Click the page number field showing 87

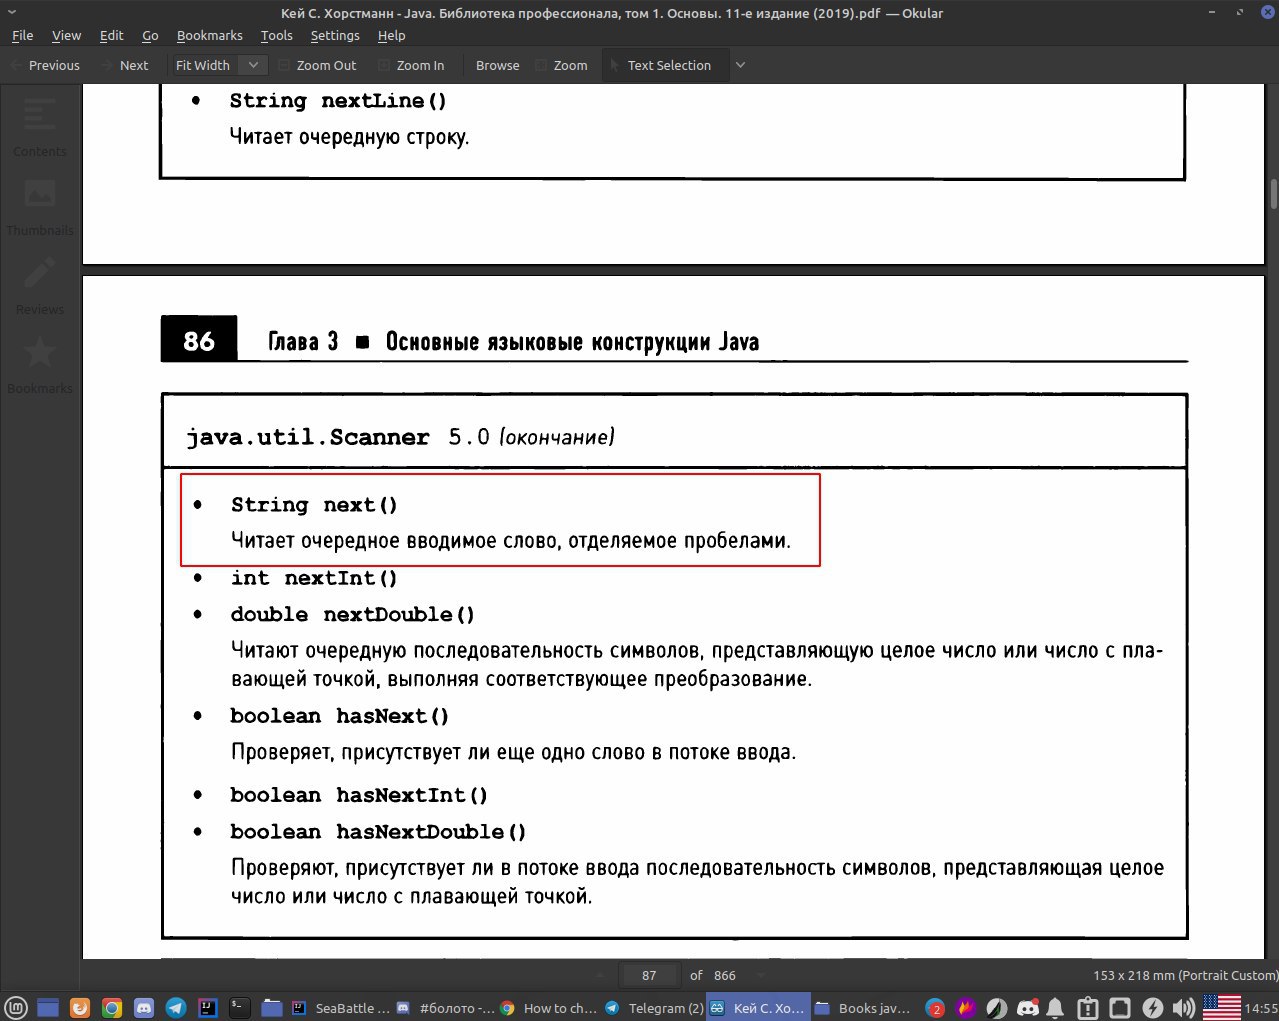pyautogui.click(x=649, y=975)
